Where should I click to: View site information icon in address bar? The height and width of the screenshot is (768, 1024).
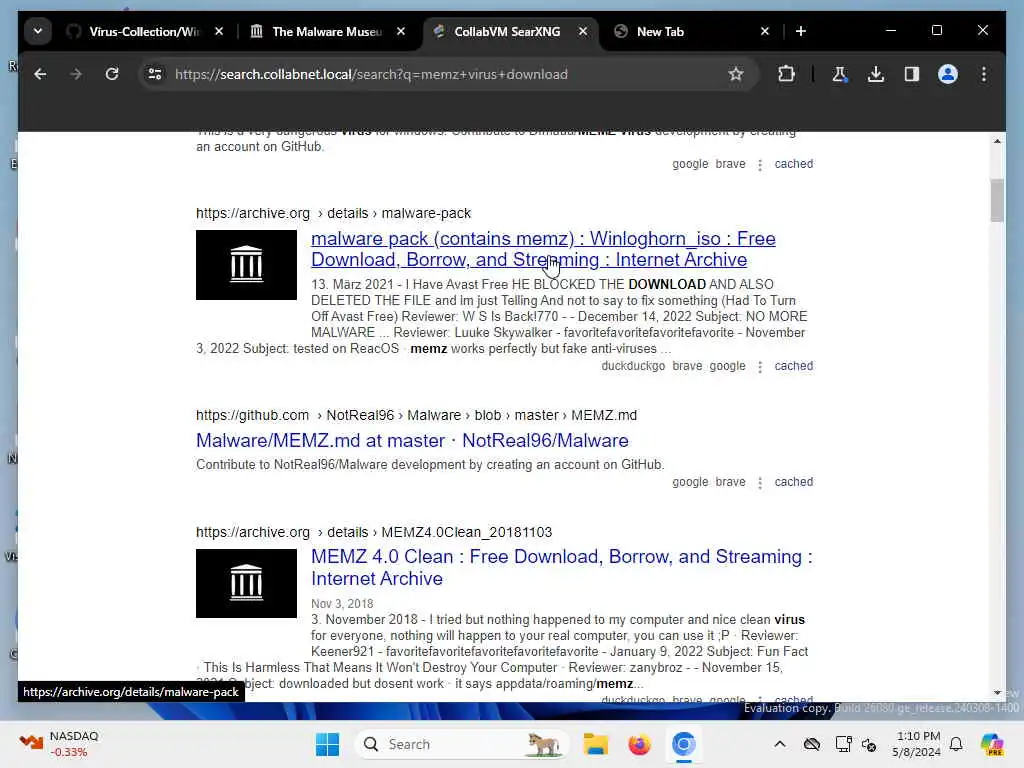[155, 74]
